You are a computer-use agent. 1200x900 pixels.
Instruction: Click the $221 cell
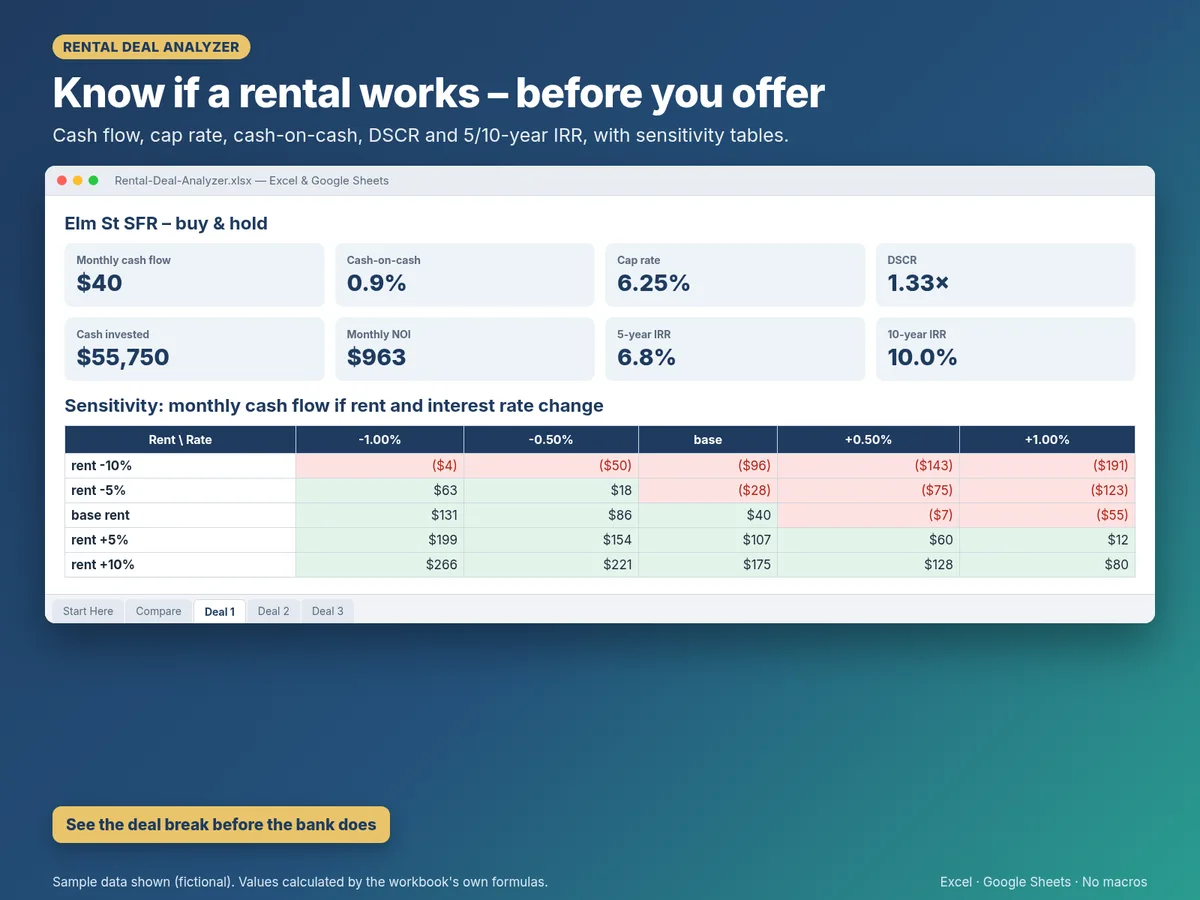(x=551, y=565)
